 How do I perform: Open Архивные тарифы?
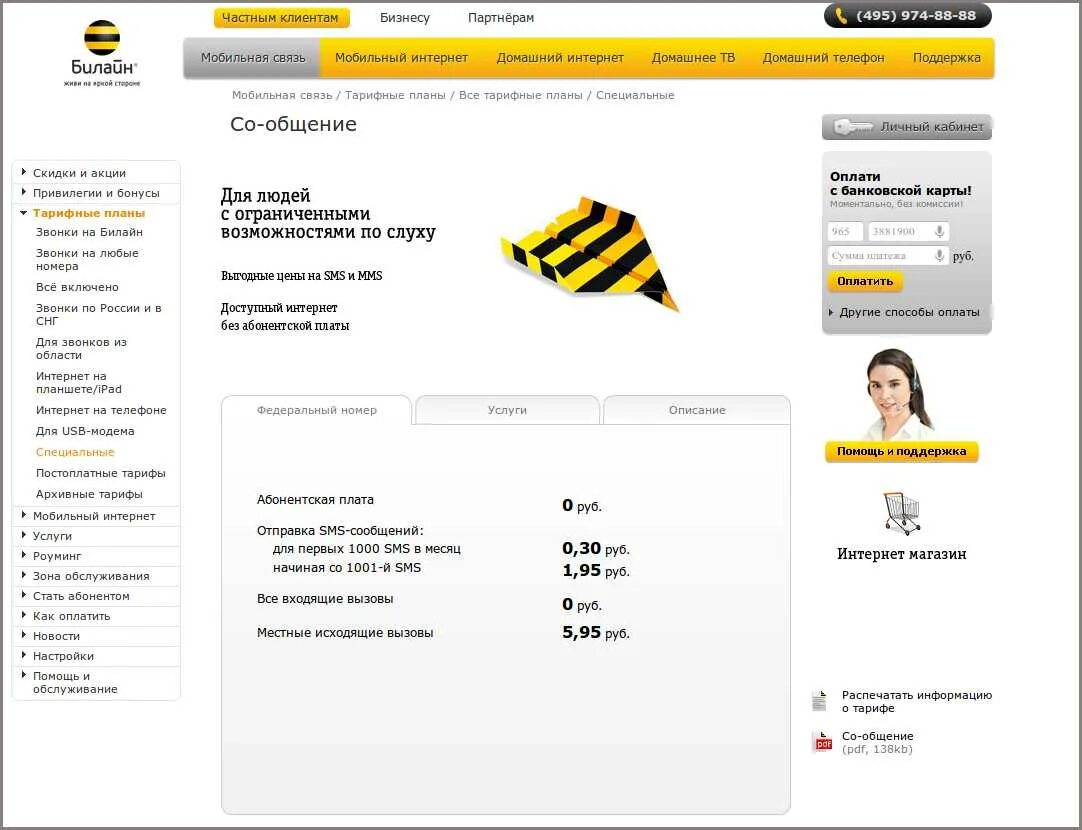click(89, 494)
